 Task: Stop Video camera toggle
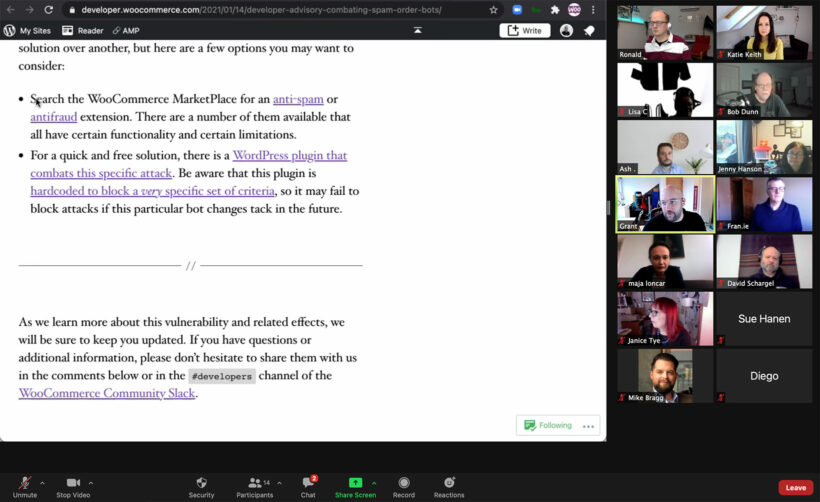[x=72, y=484]
